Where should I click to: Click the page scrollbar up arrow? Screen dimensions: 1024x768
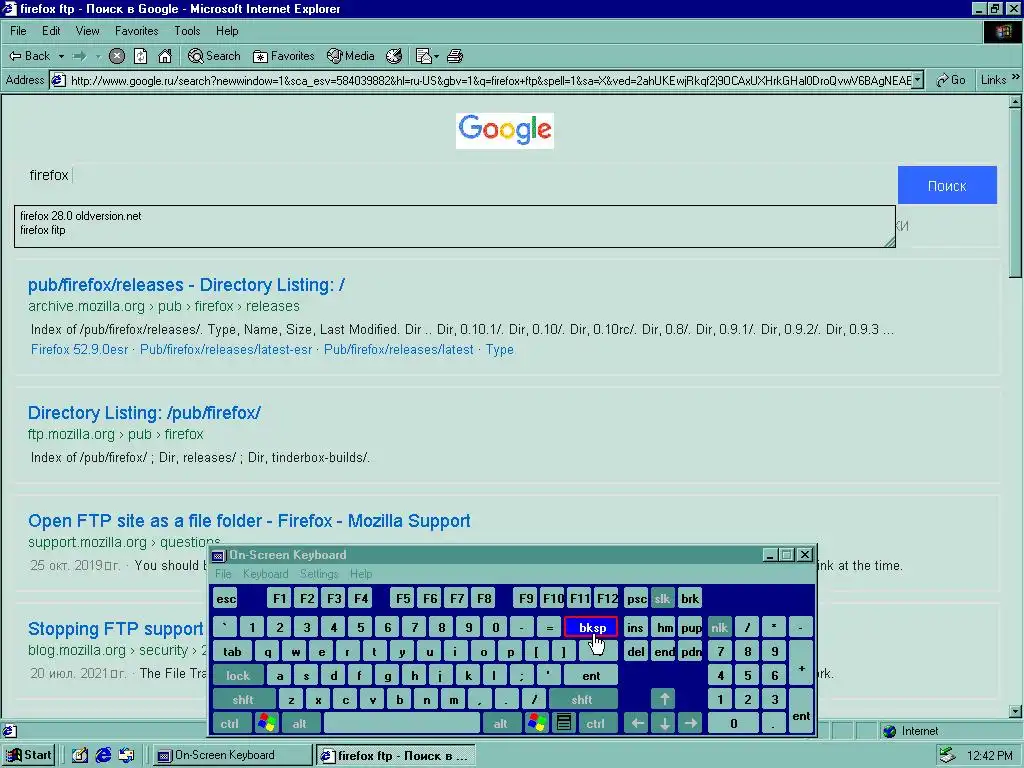coord(1015,102)
